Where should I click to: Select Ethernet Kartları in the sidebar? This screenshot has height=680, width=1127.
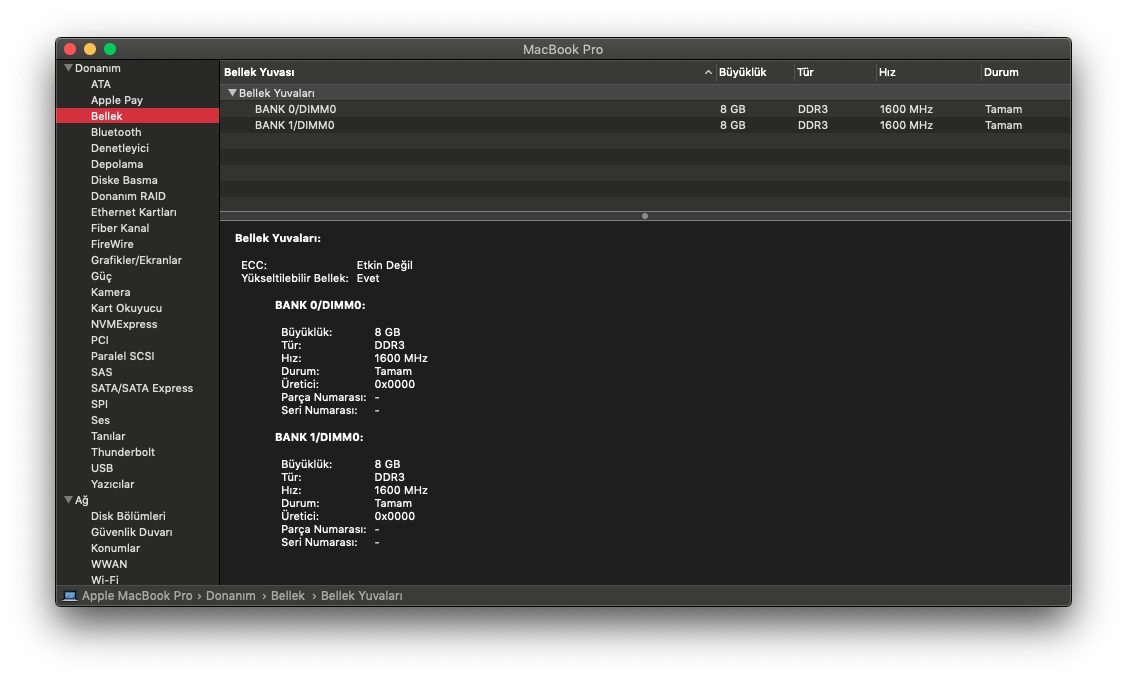point(133,212)
